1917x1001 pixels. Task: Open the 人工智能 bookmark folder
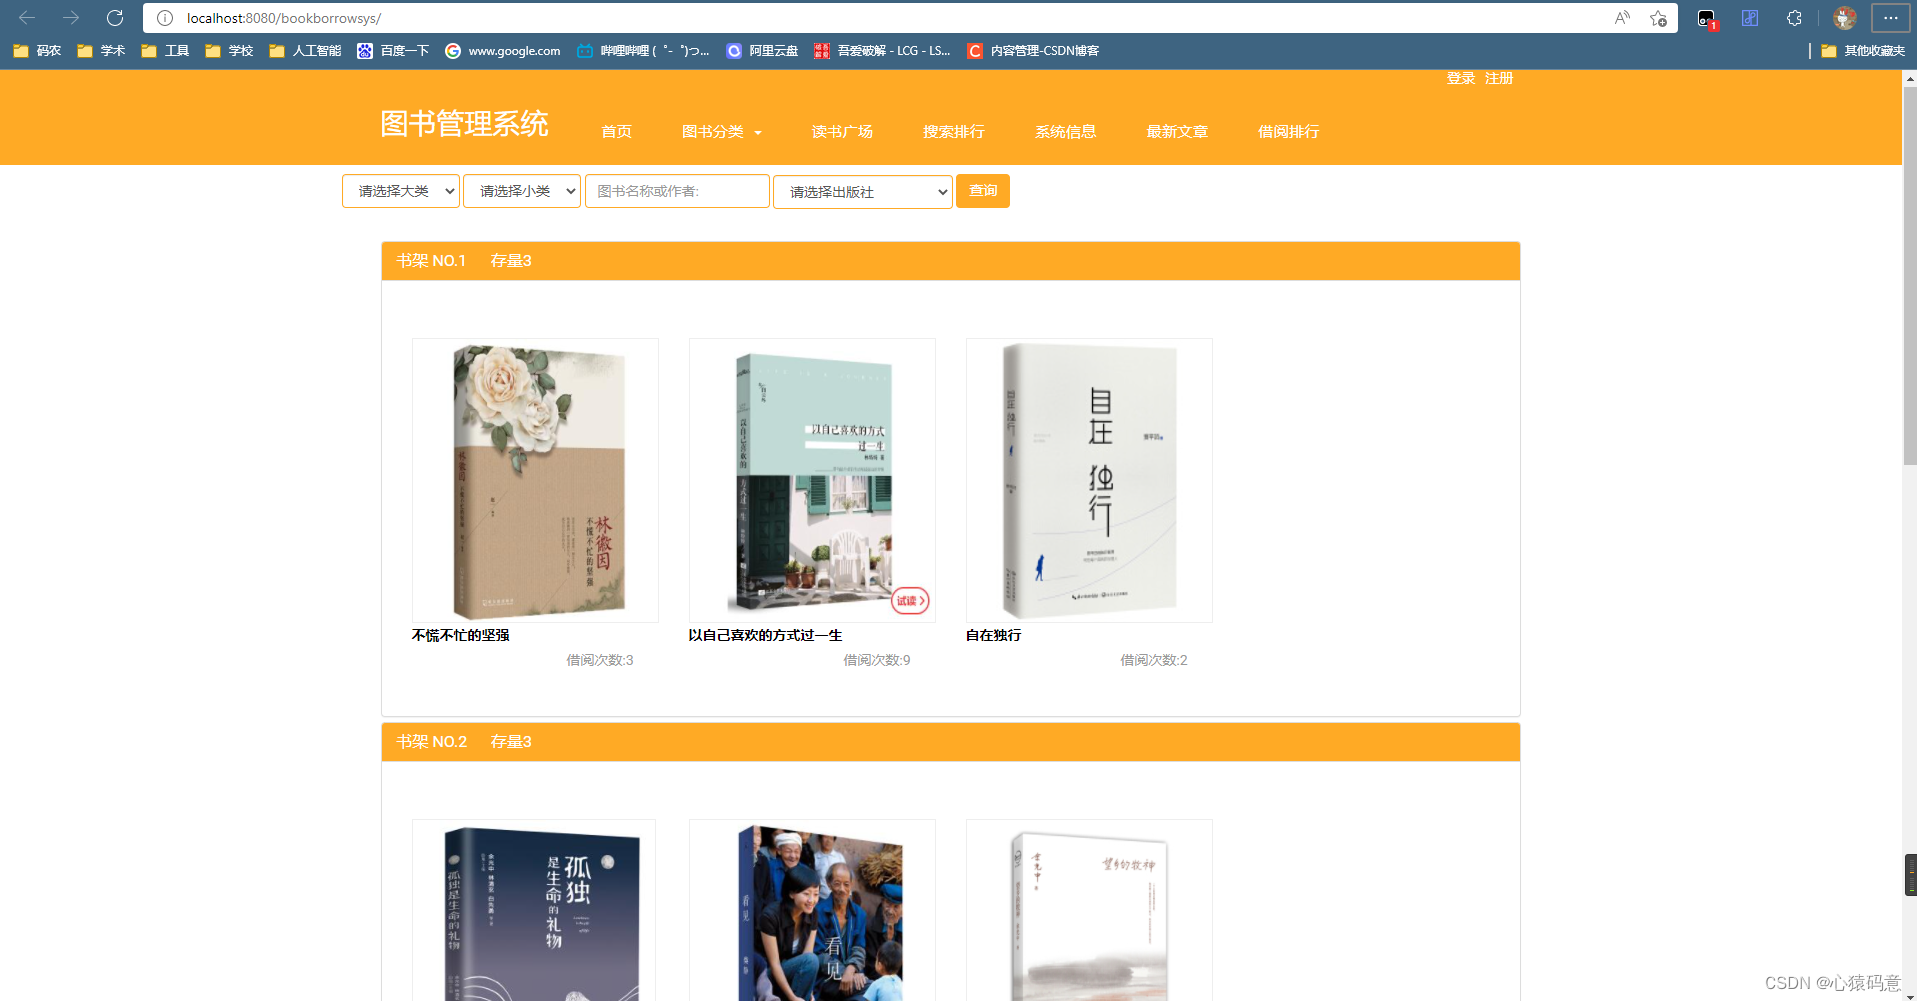[x=305, y=51]
